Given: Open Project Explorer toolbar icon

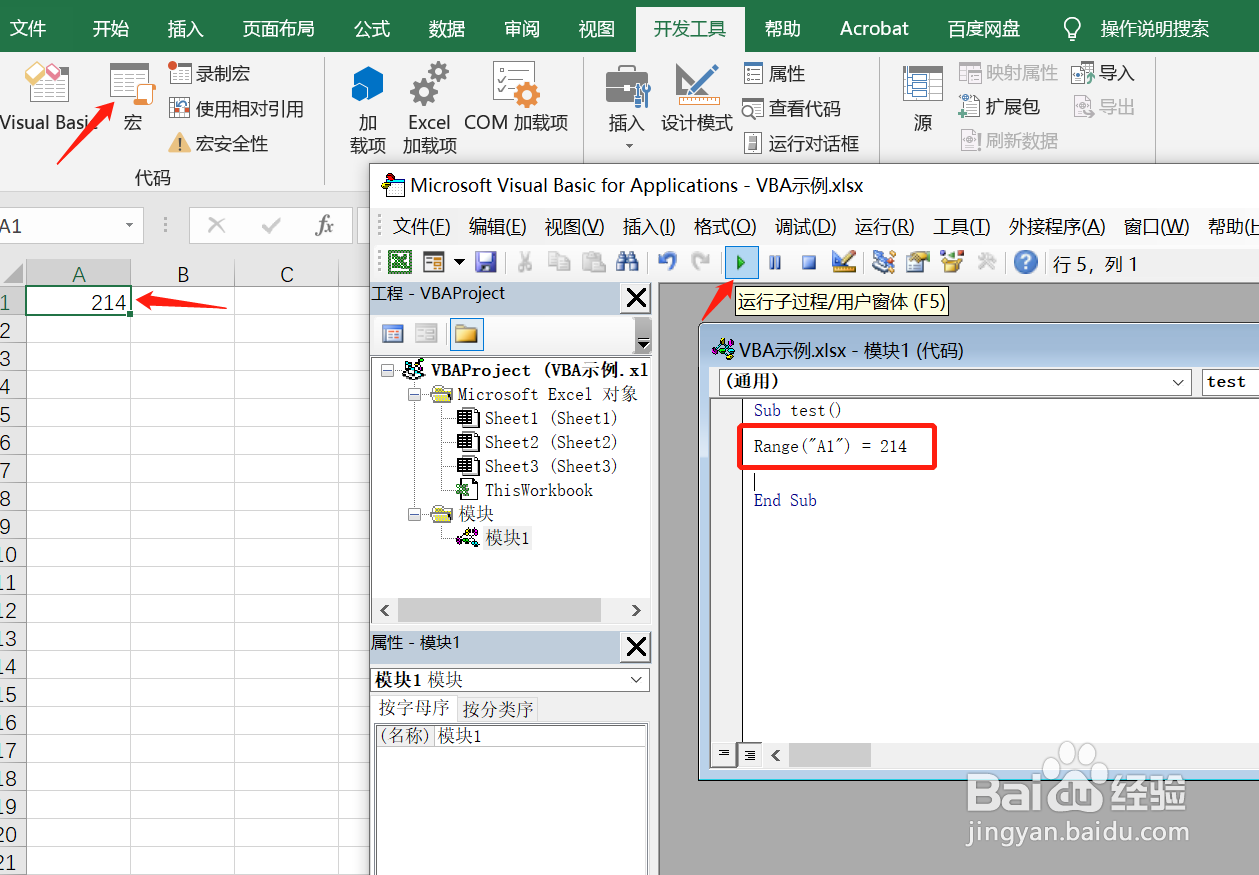Looking at the screenshot, I should 884,263.
